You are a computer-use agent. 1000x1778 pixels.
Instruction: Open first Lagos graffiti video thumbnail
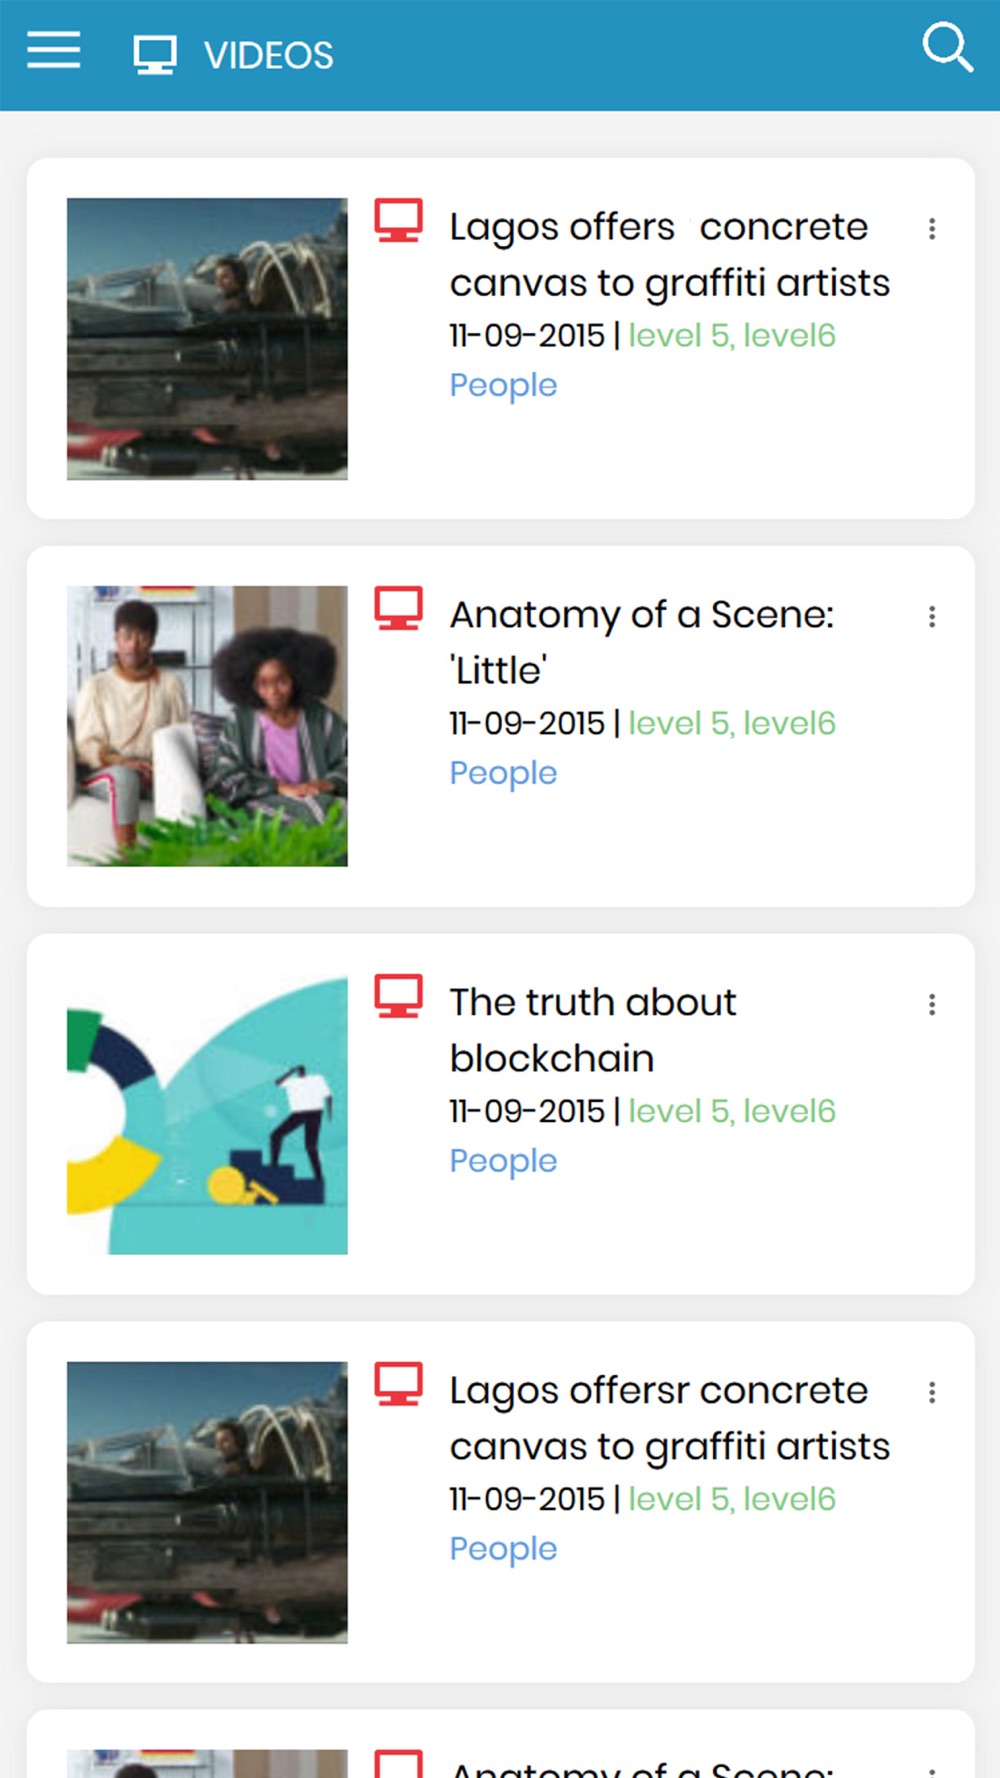207,338
